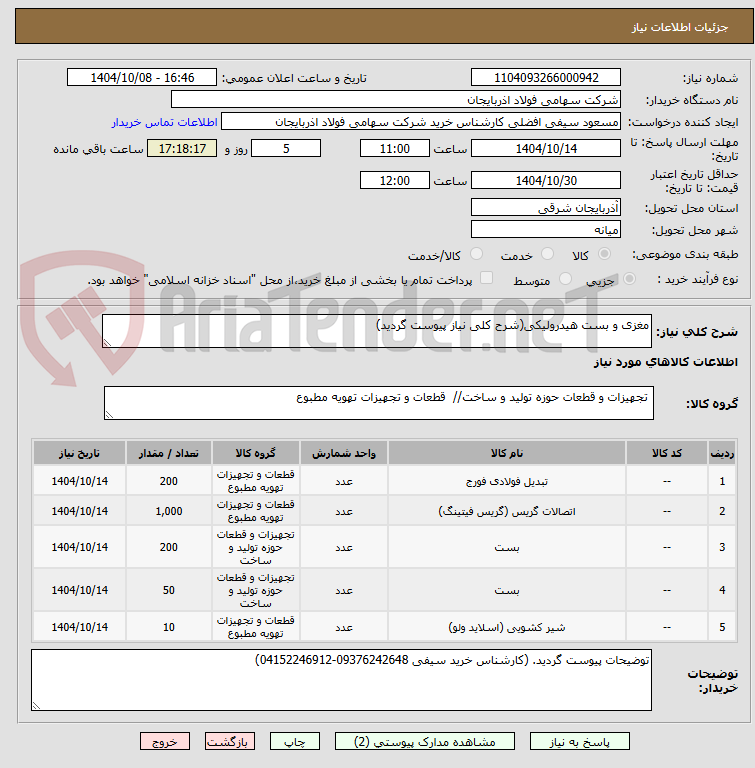The image size is (755, 768).
Task: Click the remaining days field showing 5
Action: (x=286, y=148)
